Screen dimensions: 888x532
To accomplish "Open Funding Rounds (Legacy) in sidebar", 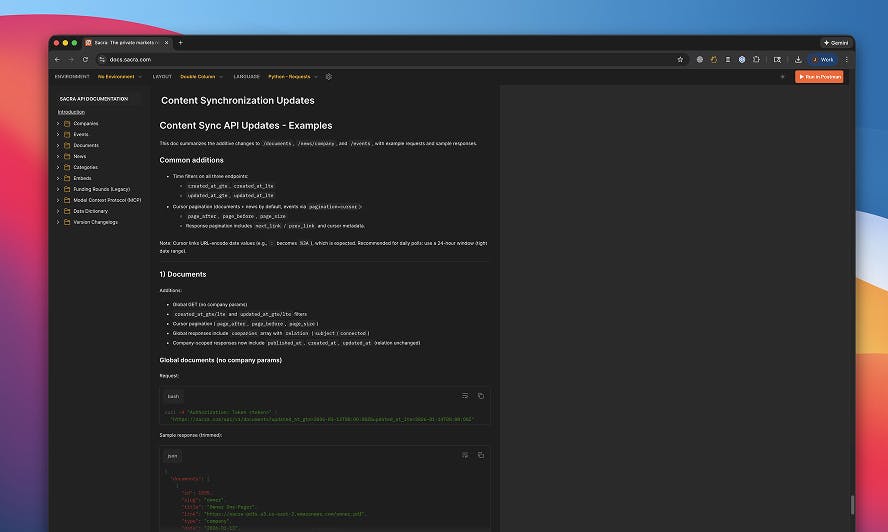I will (101, 189).
